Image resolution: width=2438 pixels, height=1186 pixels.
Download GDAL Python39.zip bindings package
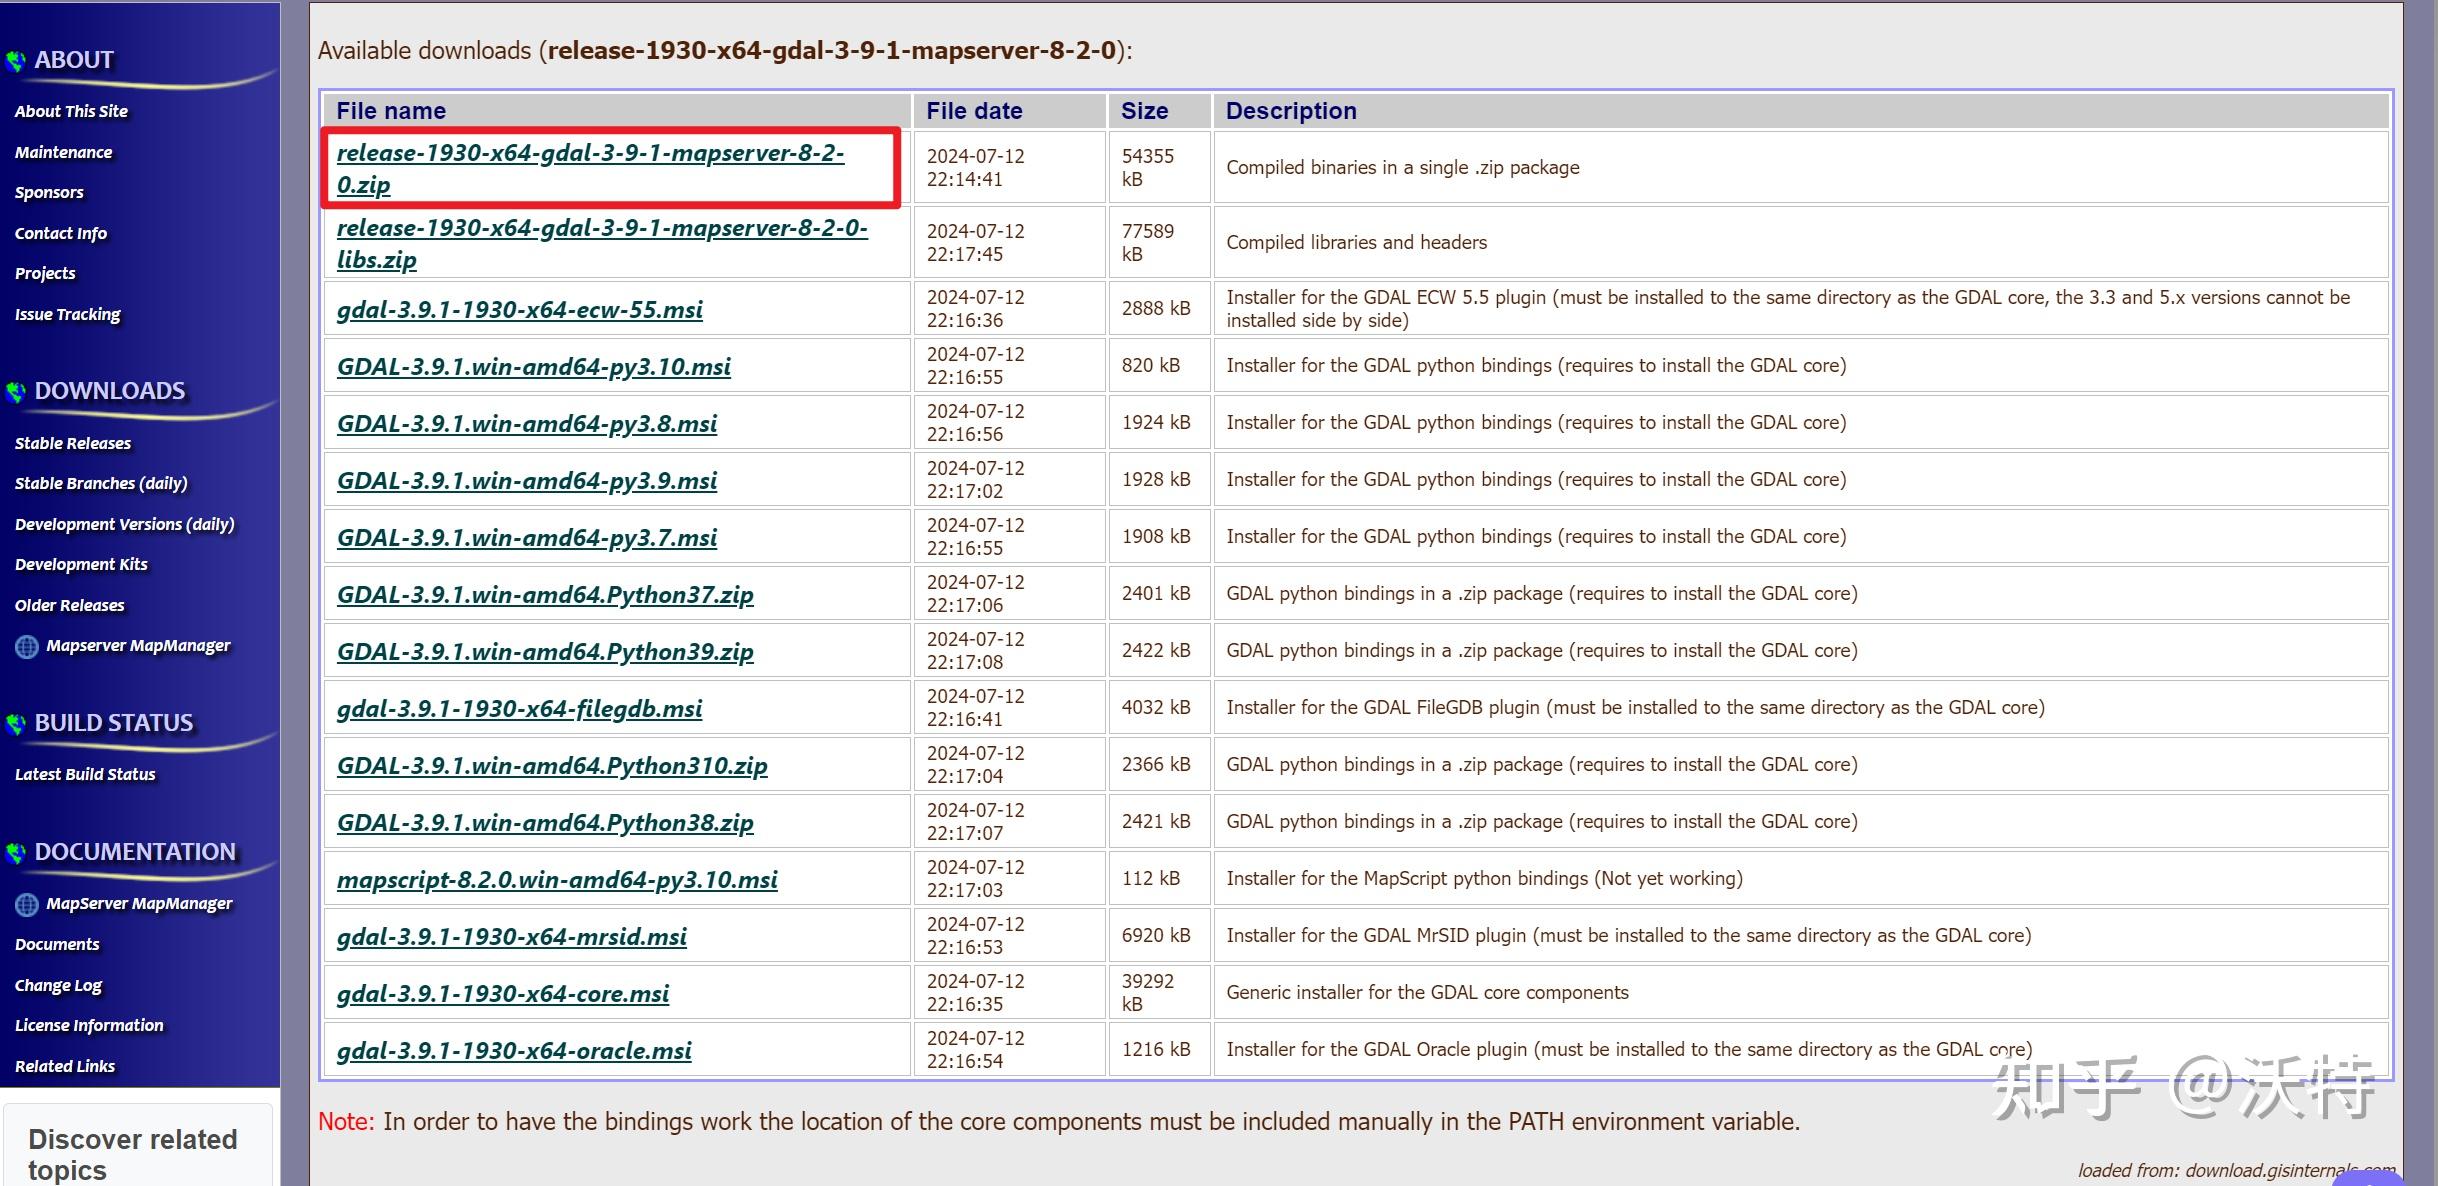pyautogui.click(x=545, y=651)
